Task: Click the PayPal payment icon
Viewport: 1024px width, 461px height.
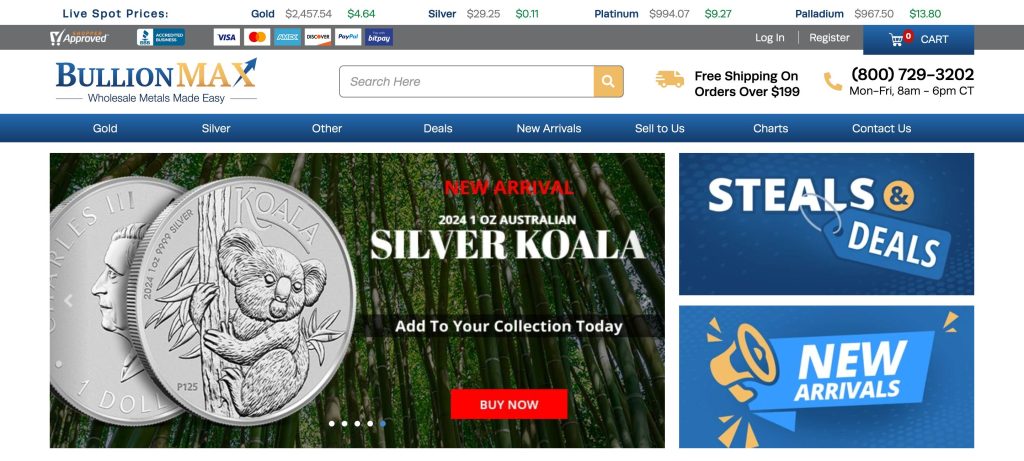Action: click(348, 37)
